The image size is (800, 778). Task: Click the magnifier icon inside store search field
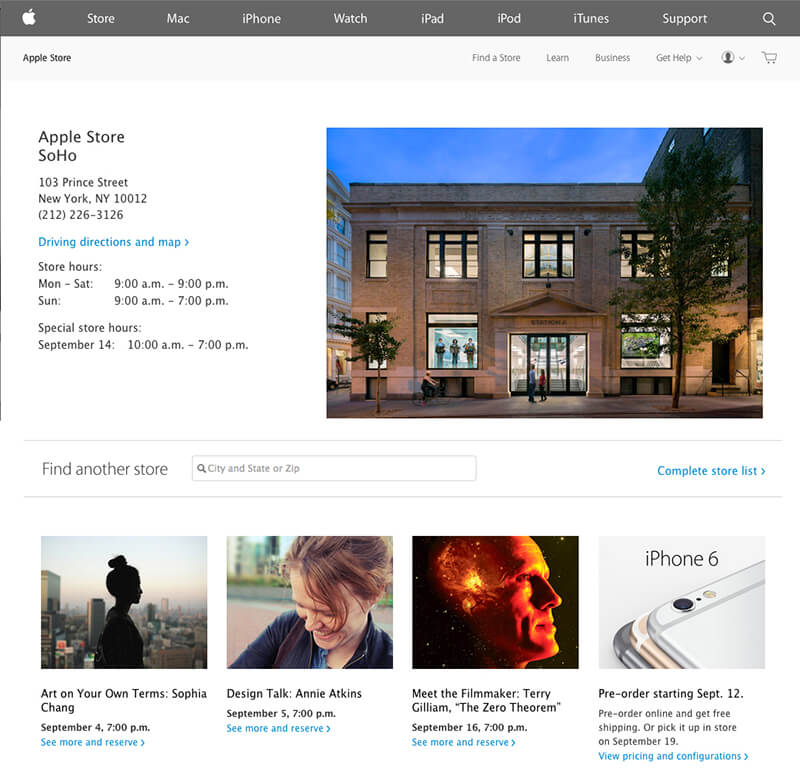(202, 468)
